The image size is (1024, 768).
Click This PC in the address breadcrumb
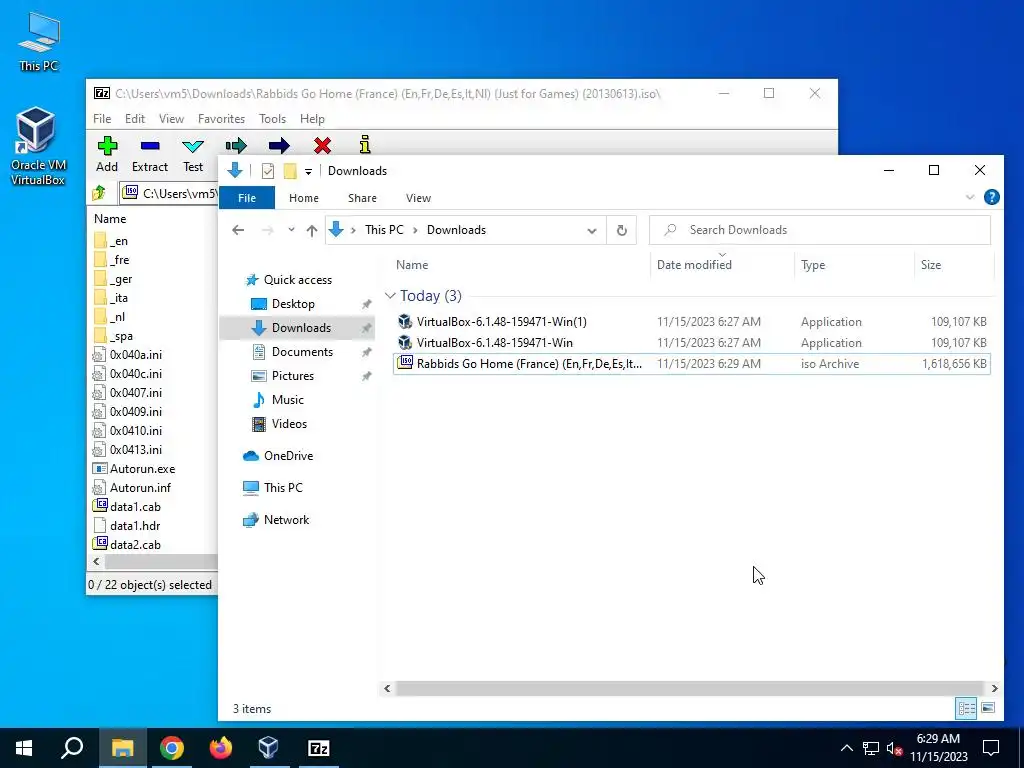pos(384,230)
